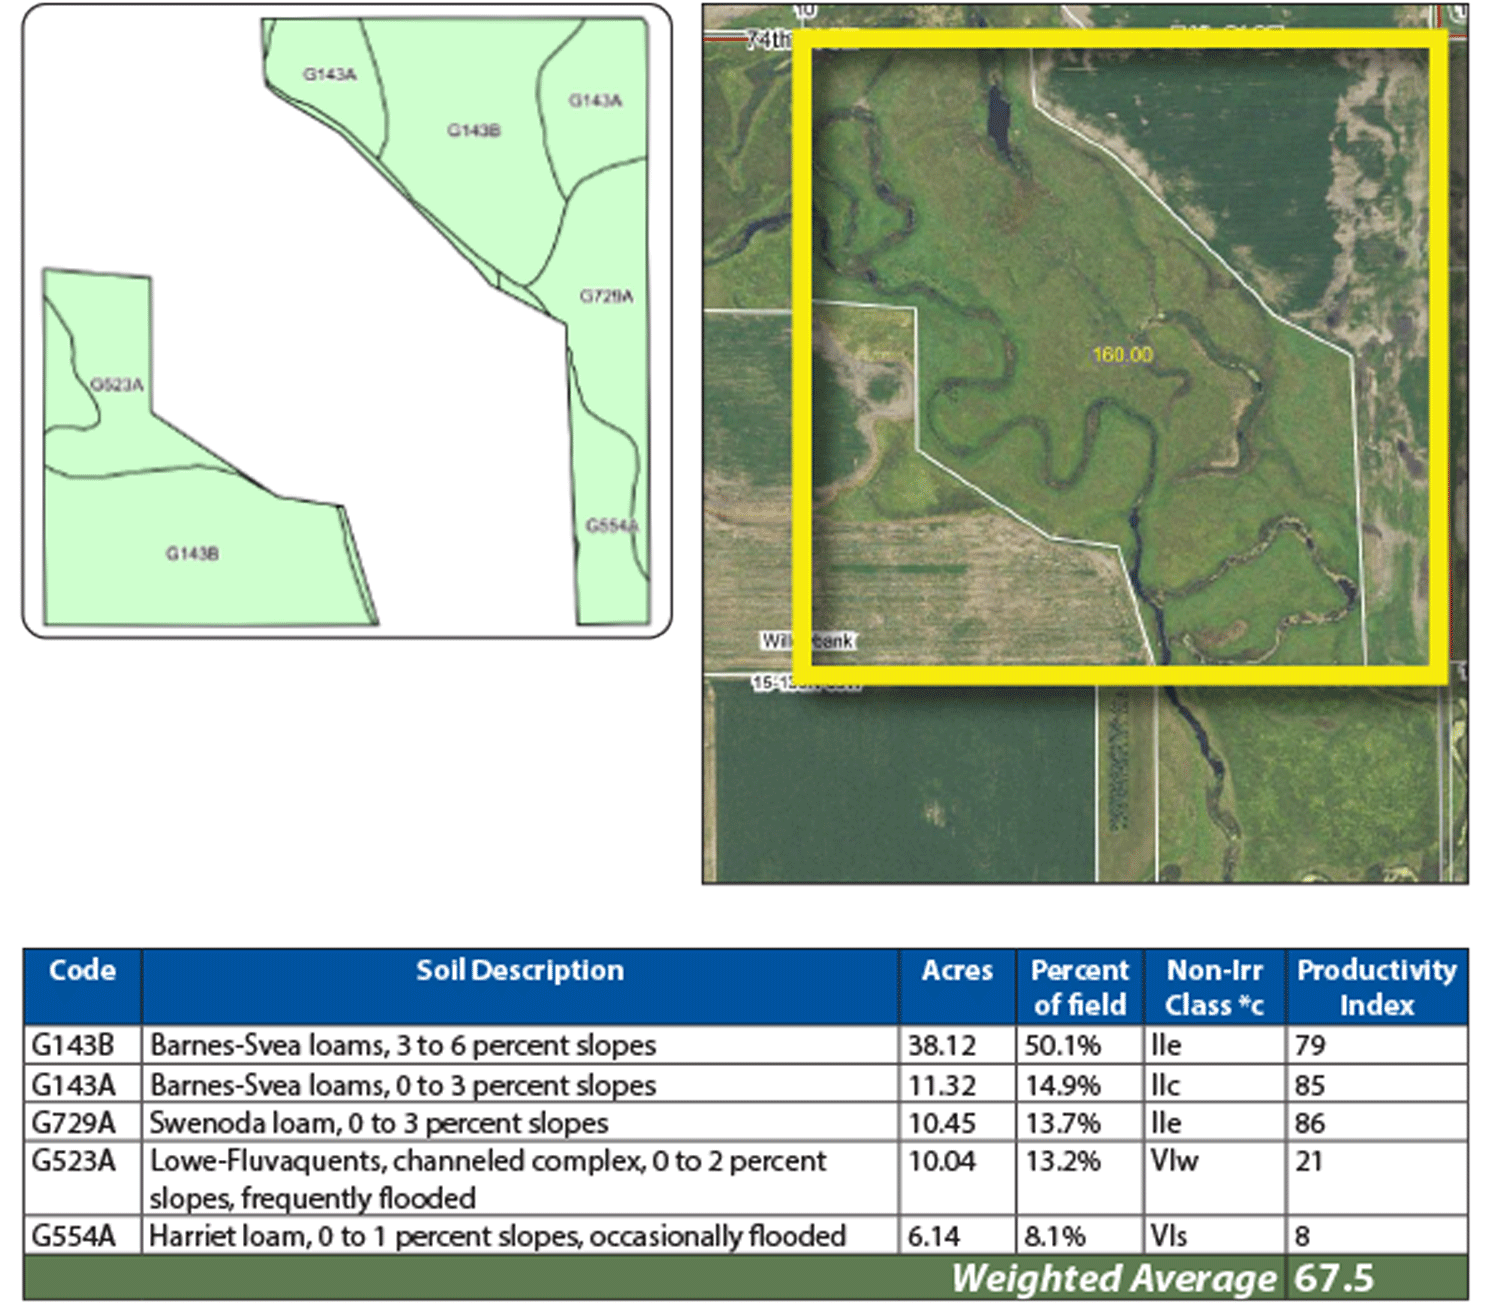
Task: Click the 67.5 weighted average value
Action: coord(1334,1279)
